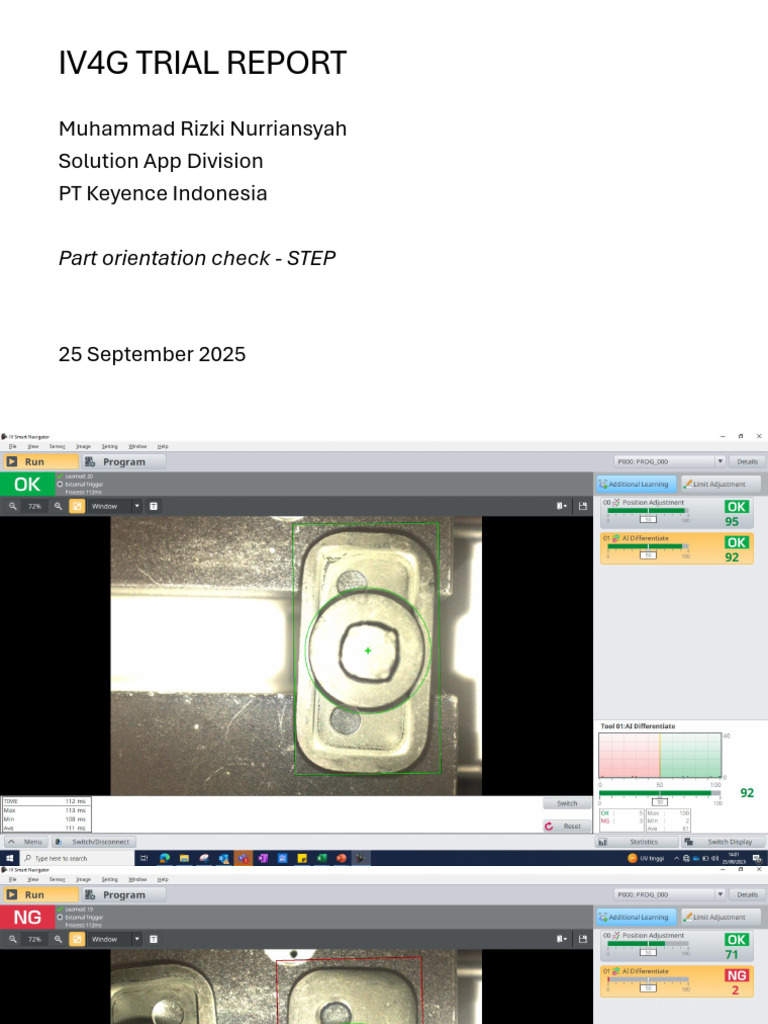Click the 72% zoom value in OK window
This screenshot has height=1024, width=768.
coord(35,506)
